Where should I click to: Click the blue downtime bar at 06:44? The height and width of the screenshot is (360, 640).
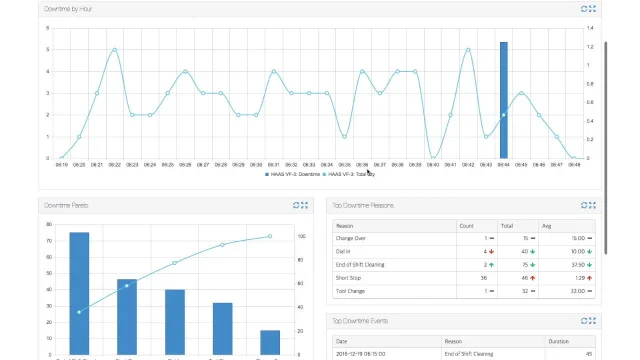[504, 100]
